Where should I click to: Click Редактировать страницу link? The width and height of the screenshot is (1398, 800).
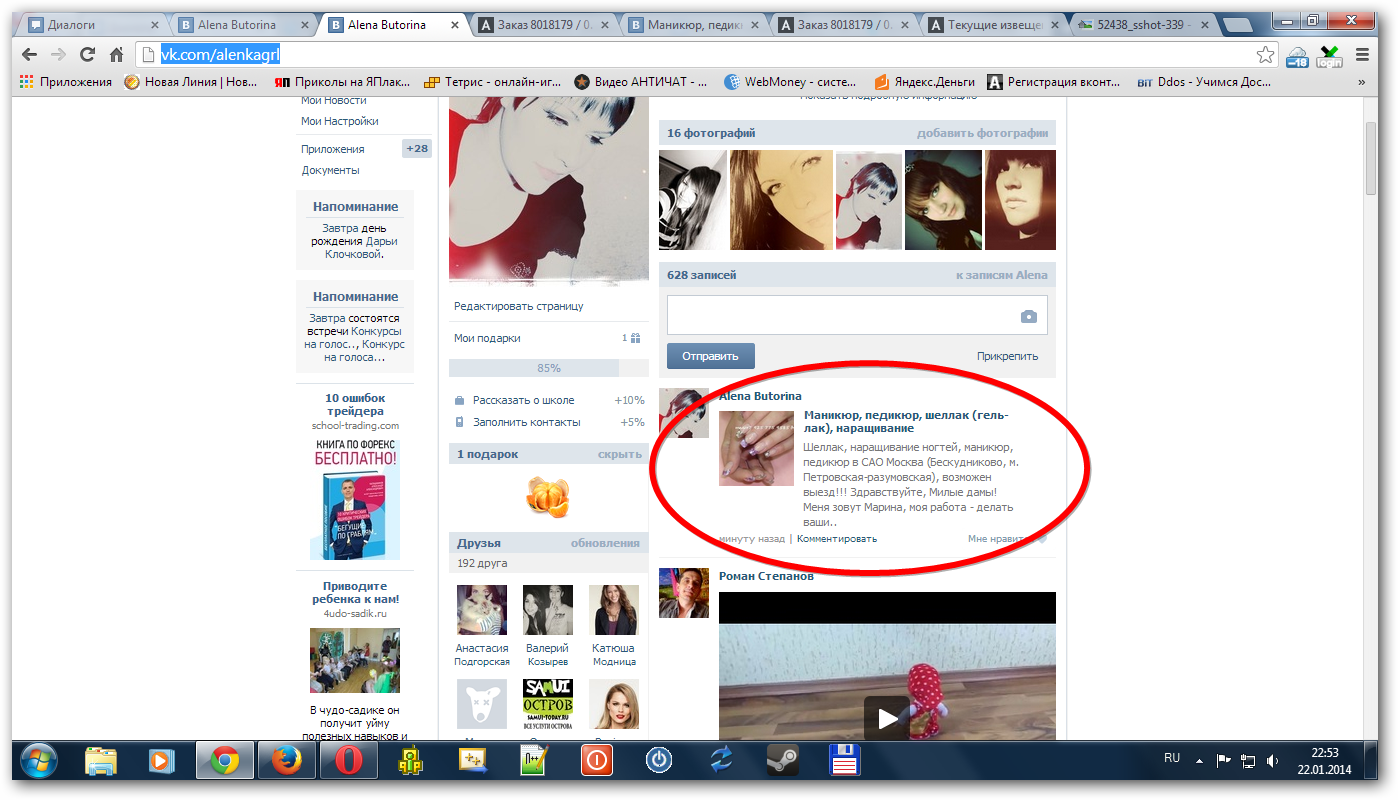(519, 306)
